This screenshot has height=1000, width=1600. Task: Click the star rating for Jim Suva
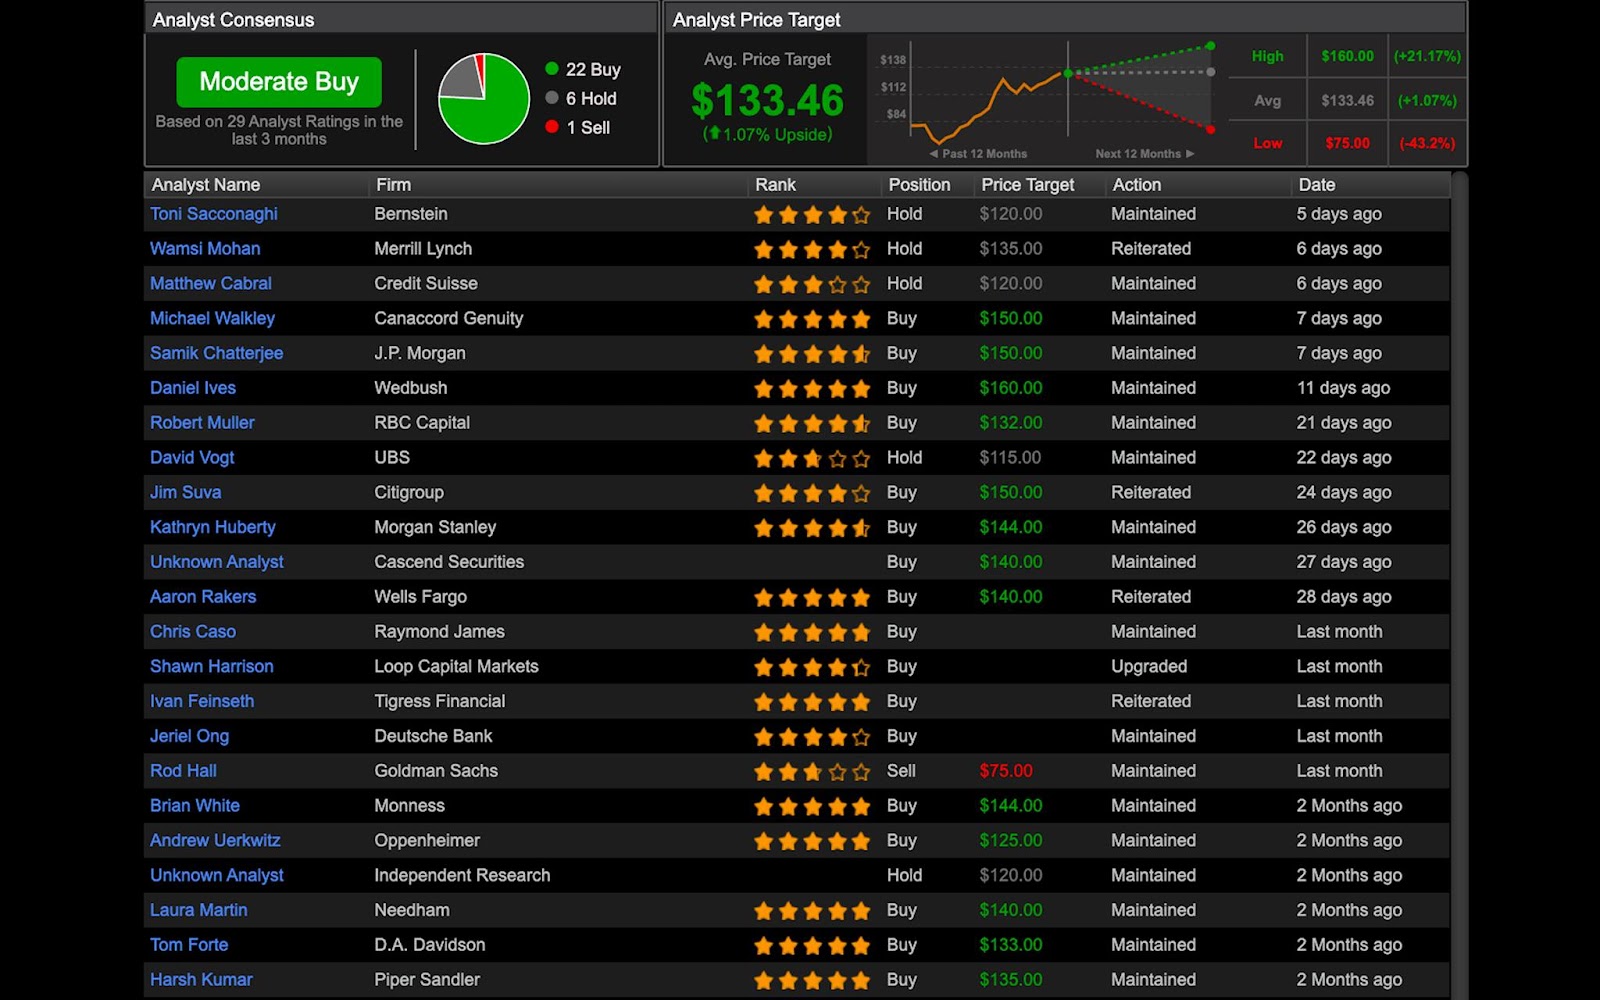(x=812, y=493)
